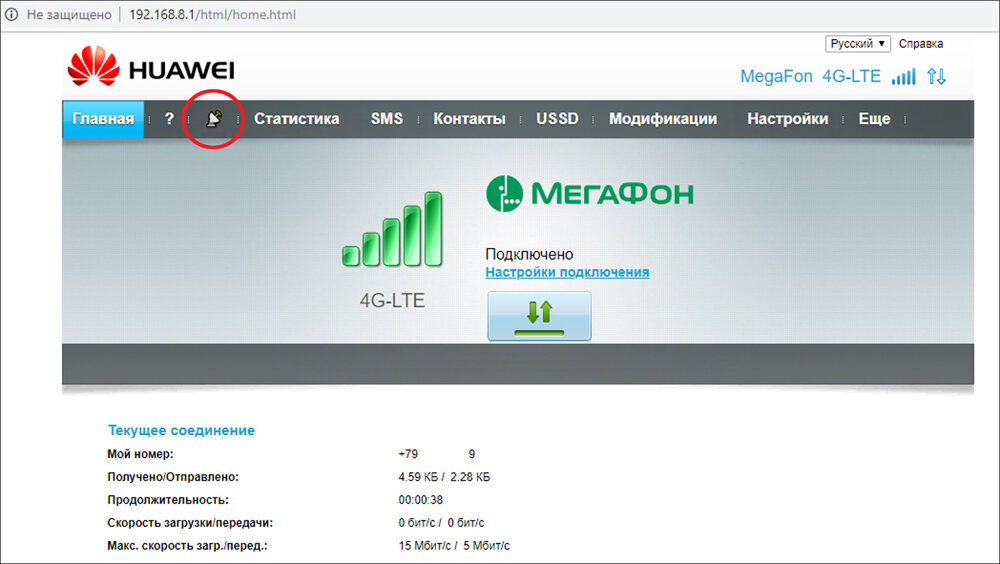Click the Подключено status text

tap(529, 254)
